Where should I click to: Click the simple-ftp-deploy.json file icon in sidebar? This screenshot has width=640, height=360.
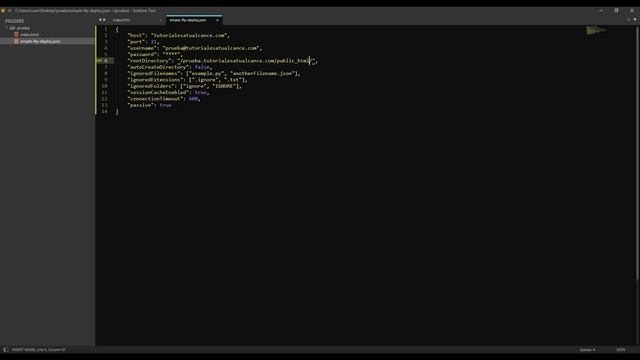[16, 41]
